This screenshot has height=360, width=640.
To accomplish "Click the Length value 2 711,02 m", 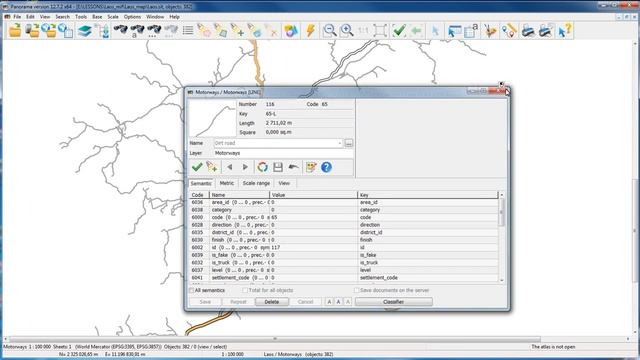I will (x=279, y=123).
